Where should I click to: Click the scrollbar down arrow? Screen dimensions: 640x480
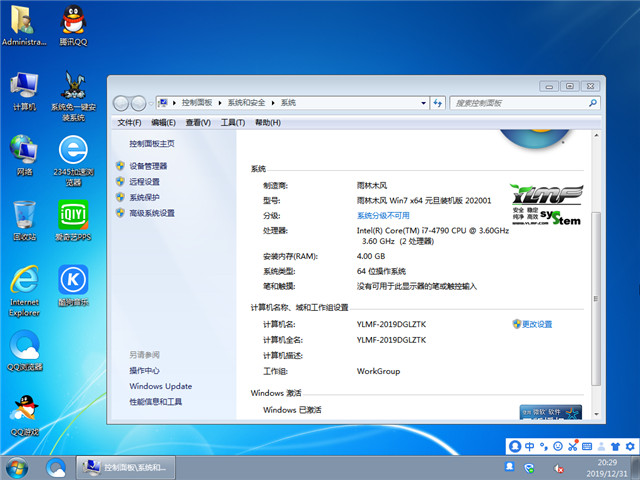click(596, 414)
